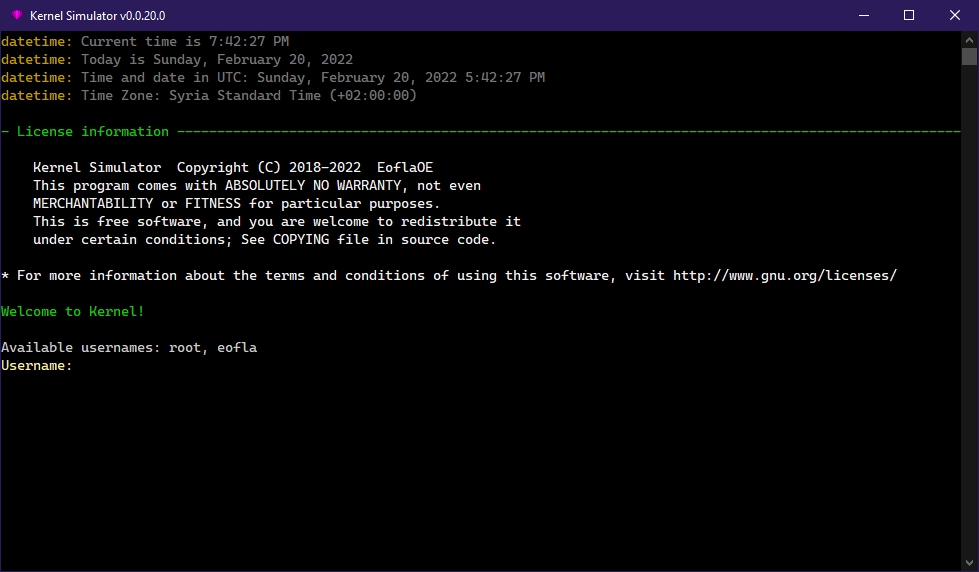Click the "License information" section header

pos(93,132)
